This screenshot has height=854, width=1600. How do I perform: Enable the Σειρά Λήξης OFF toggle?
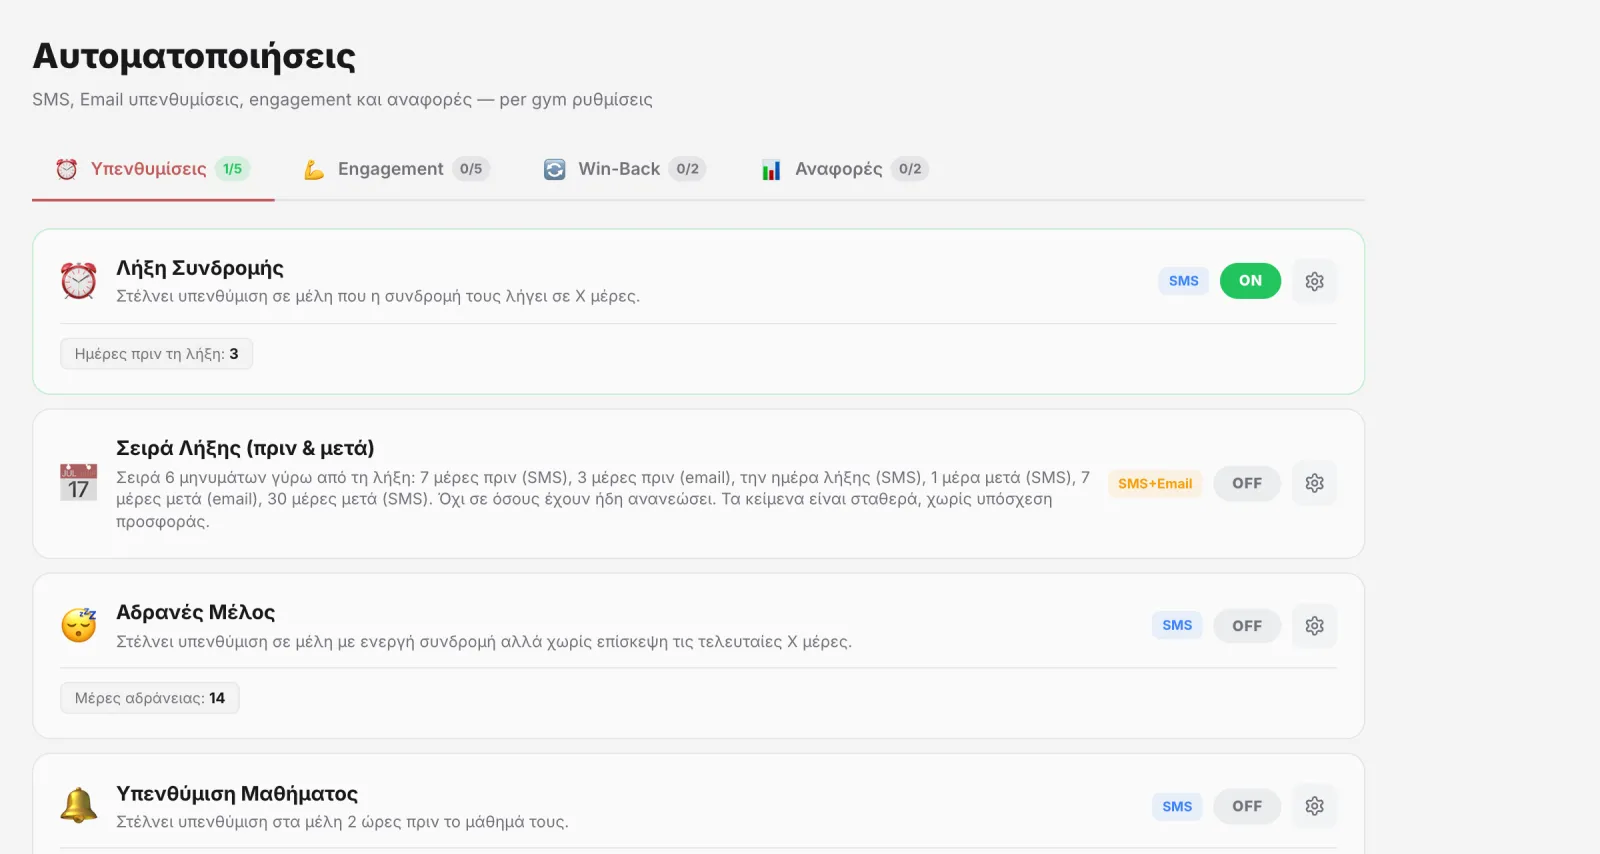pyautogui.click(x=1247, y=483)
